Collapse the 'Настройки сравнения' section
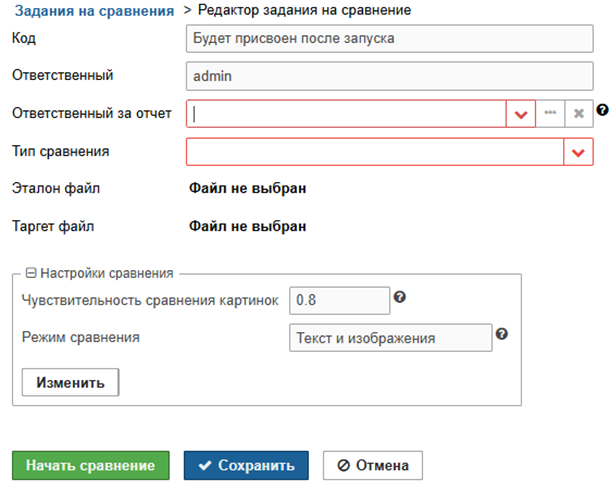 point(31,273)
